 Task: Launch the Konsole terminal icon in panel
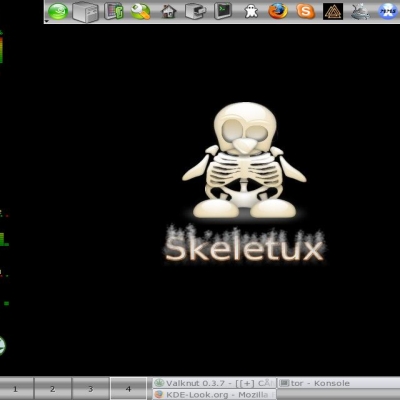click(223, 11)
